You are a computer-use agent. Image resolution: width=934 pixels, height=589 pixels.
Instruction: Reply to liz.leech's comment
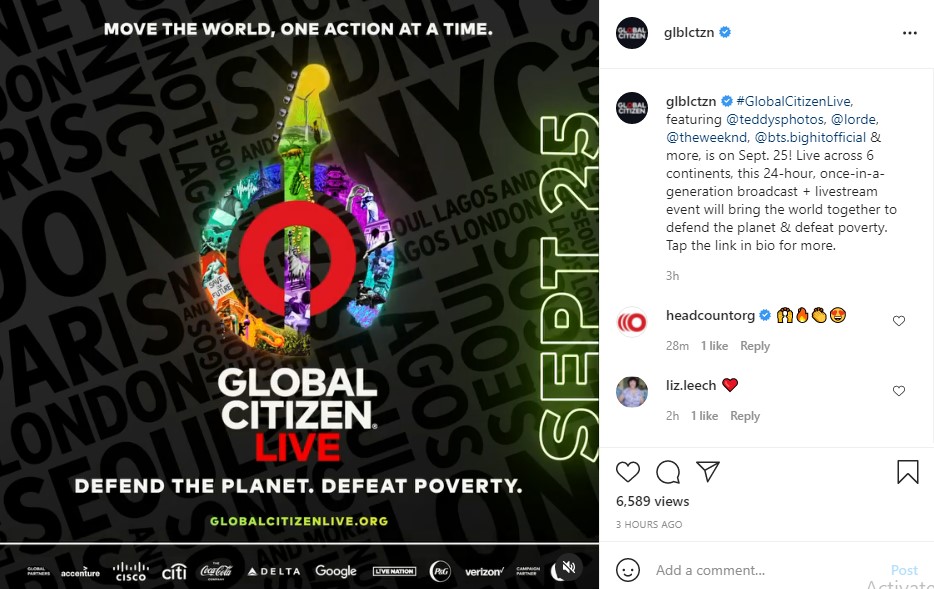(745, 416)
